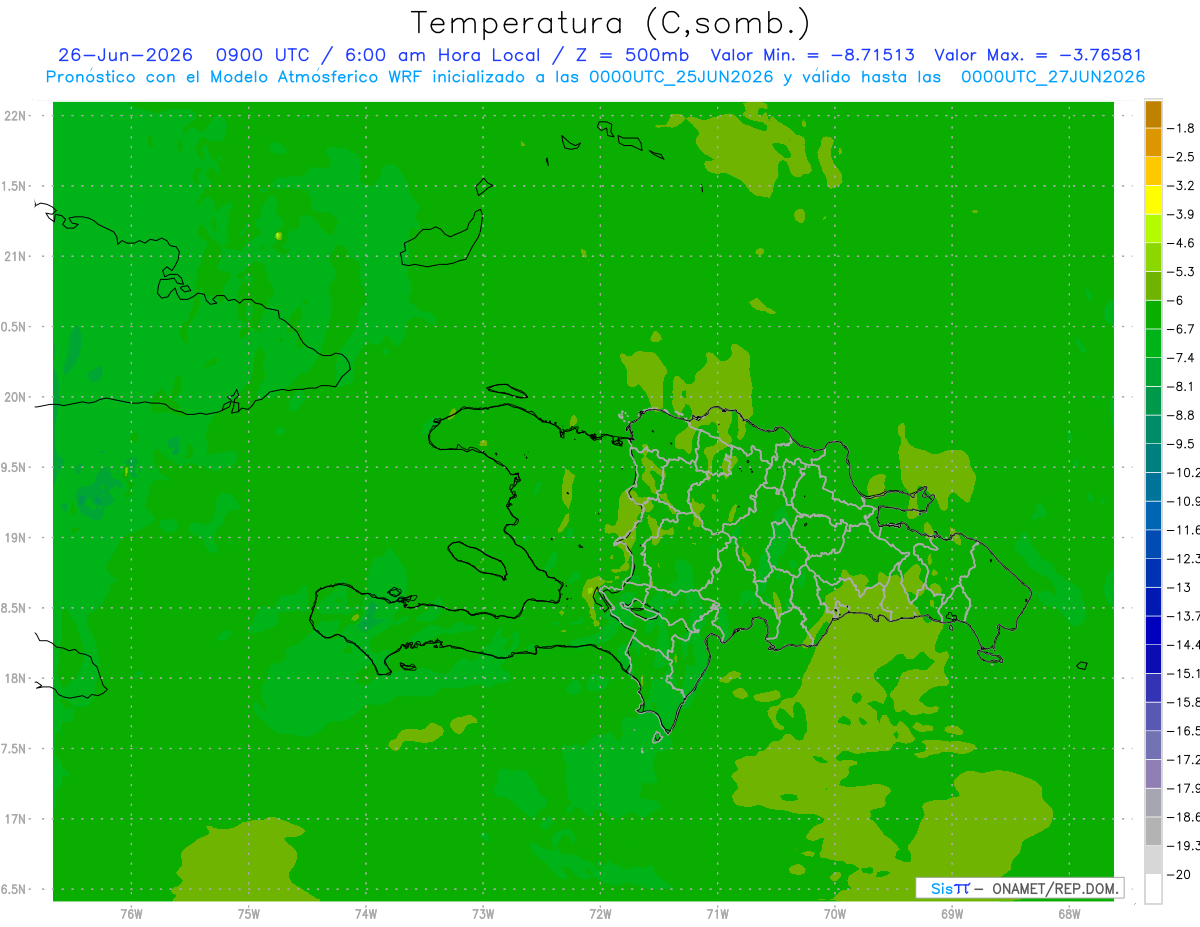Click the lime swatch between -3.9 and -4.6
This screenshot has height=927, width=1200.
point(1154,229)
